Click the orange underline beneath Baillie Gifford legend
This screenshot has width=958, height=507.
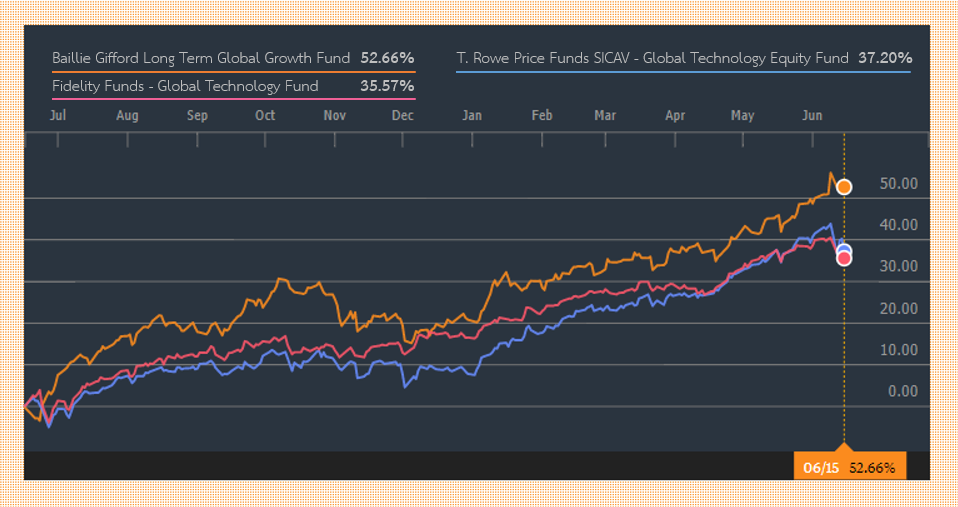tap(233, 72)
